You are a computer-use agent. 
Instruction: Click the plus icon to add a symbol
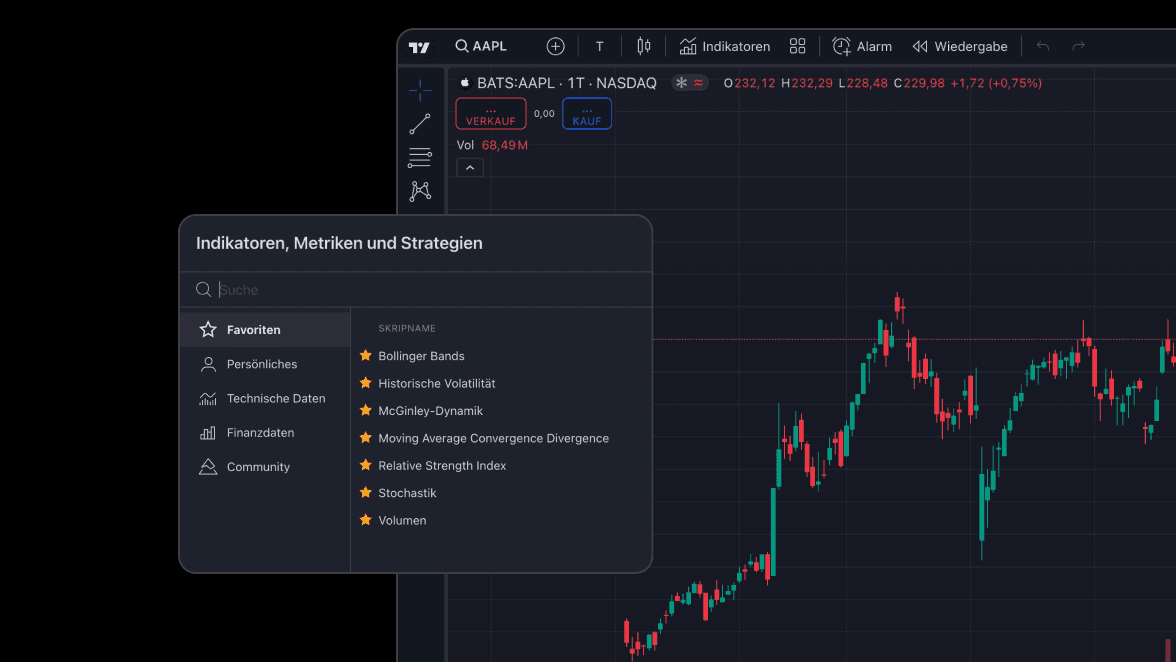tap(555, 46)
